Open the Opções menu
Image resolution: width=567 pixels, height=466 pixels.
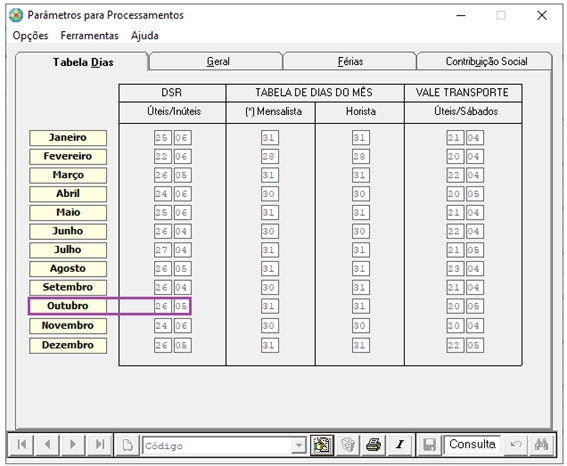30,35
